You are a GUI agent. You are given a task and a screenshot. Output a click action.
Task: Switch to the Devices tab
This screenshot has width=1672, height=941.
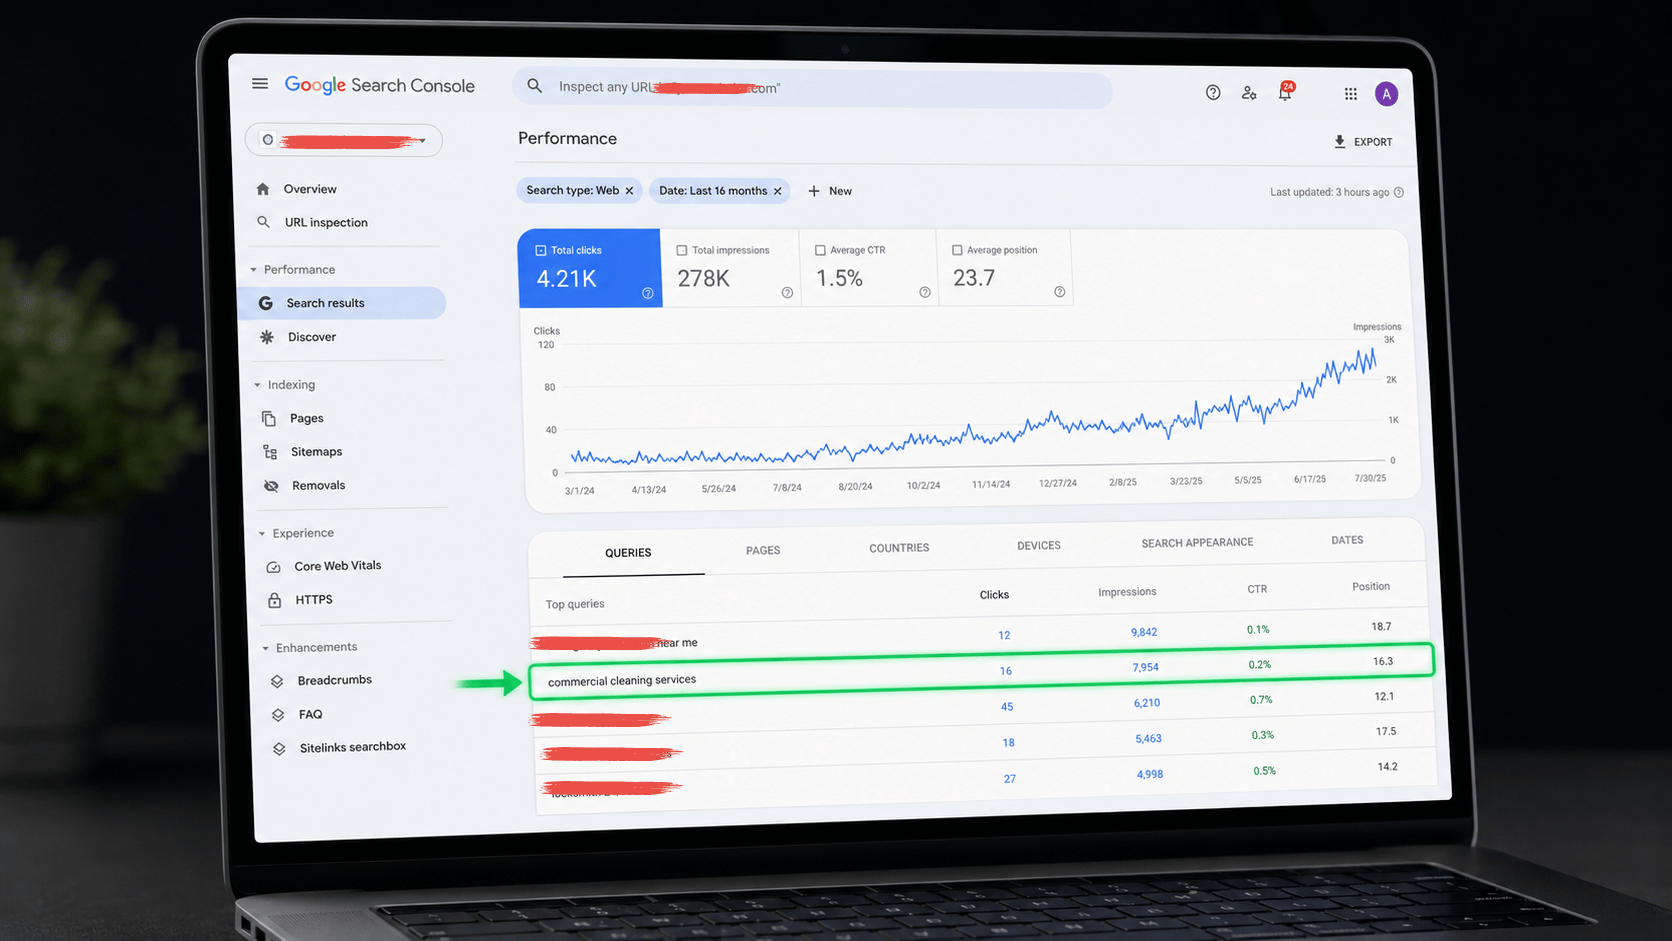(x=1039, y=546)
